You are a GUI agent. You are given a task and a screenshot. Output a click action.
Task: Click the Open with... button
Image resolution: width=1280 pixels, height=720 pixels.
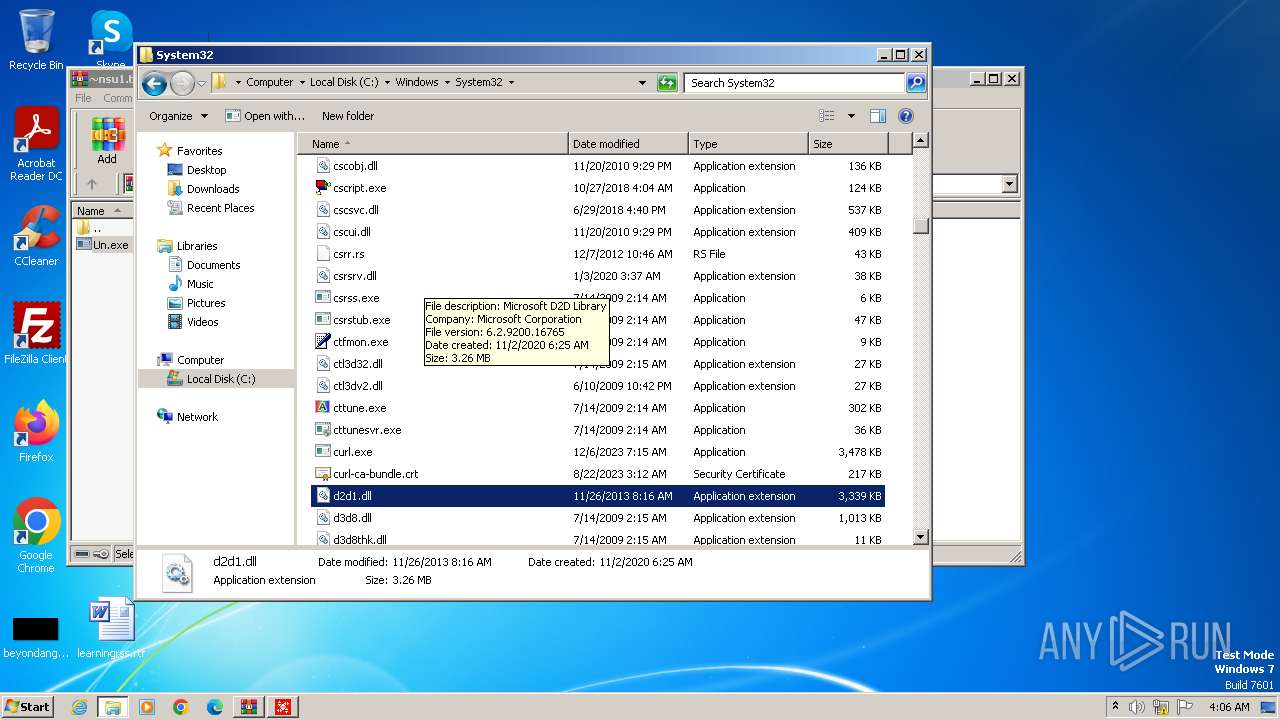[265, 116]
